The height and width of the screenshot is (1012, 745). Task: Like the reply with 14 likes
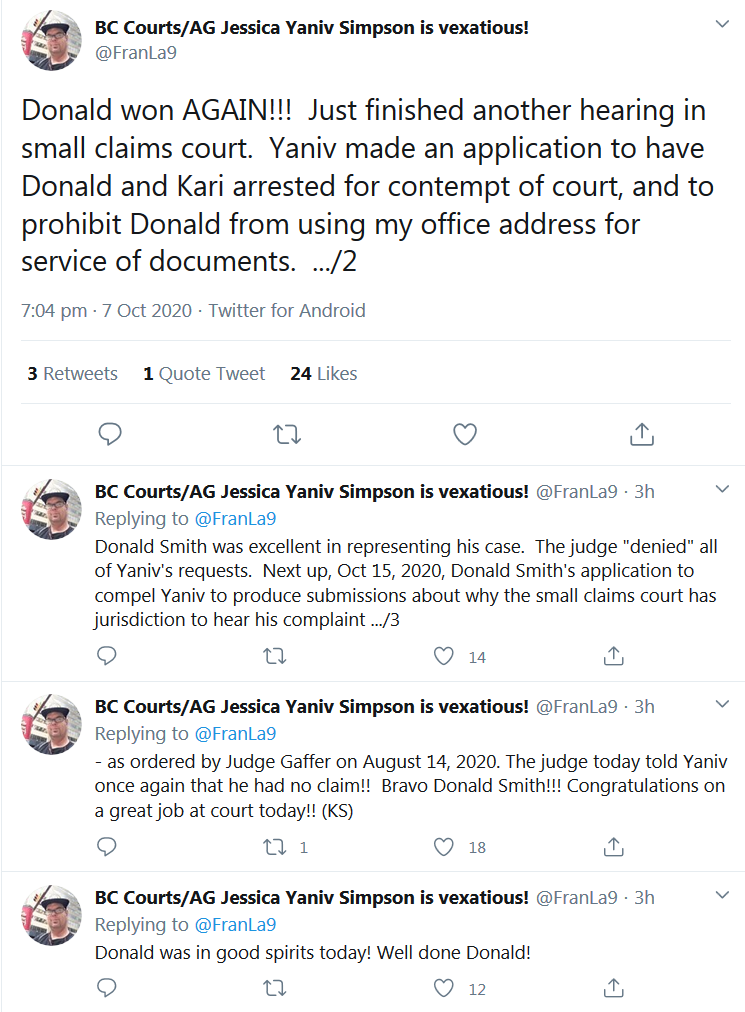[444, 656]
